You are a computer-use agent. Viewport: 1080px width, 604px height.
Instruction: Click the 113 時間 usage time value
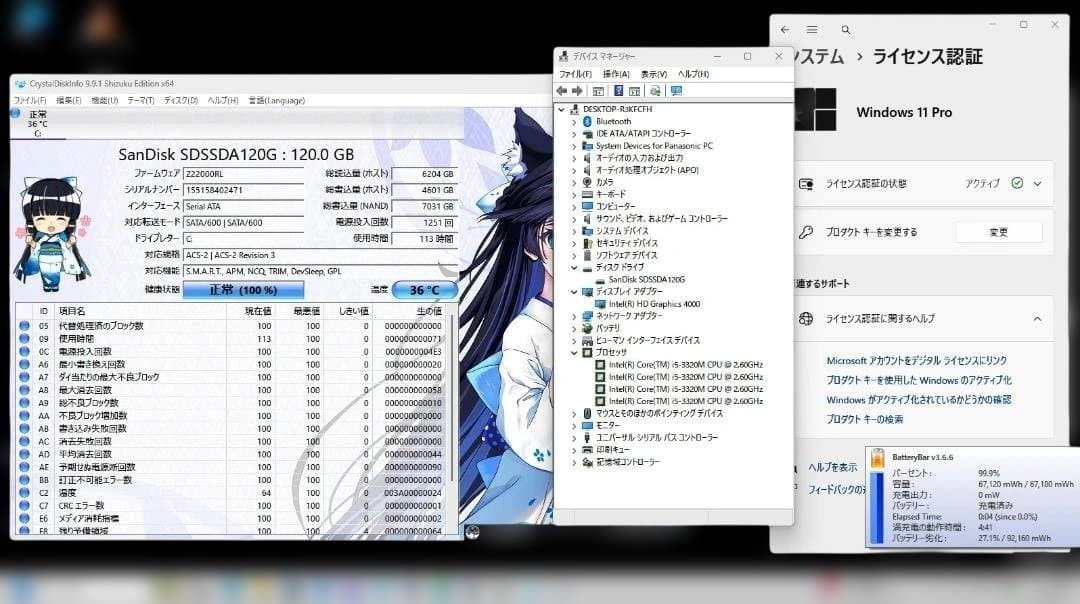point(424,239)
